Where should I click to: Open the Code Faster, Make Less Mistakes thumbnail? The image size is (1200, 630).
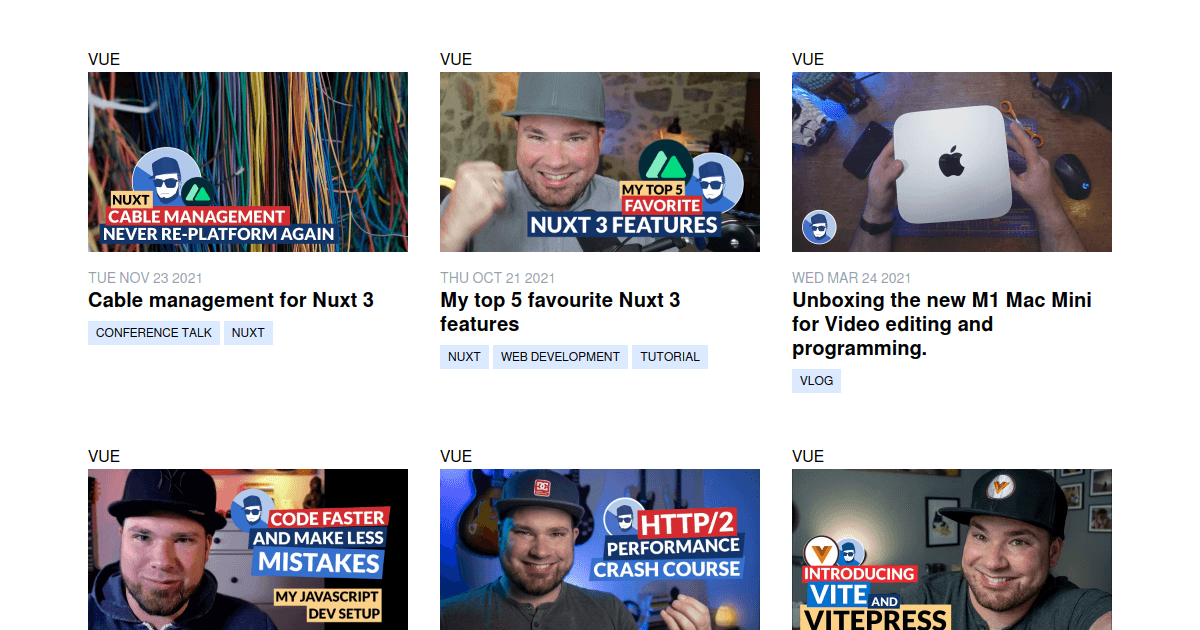pyautogui.click(x=248, y=549)
